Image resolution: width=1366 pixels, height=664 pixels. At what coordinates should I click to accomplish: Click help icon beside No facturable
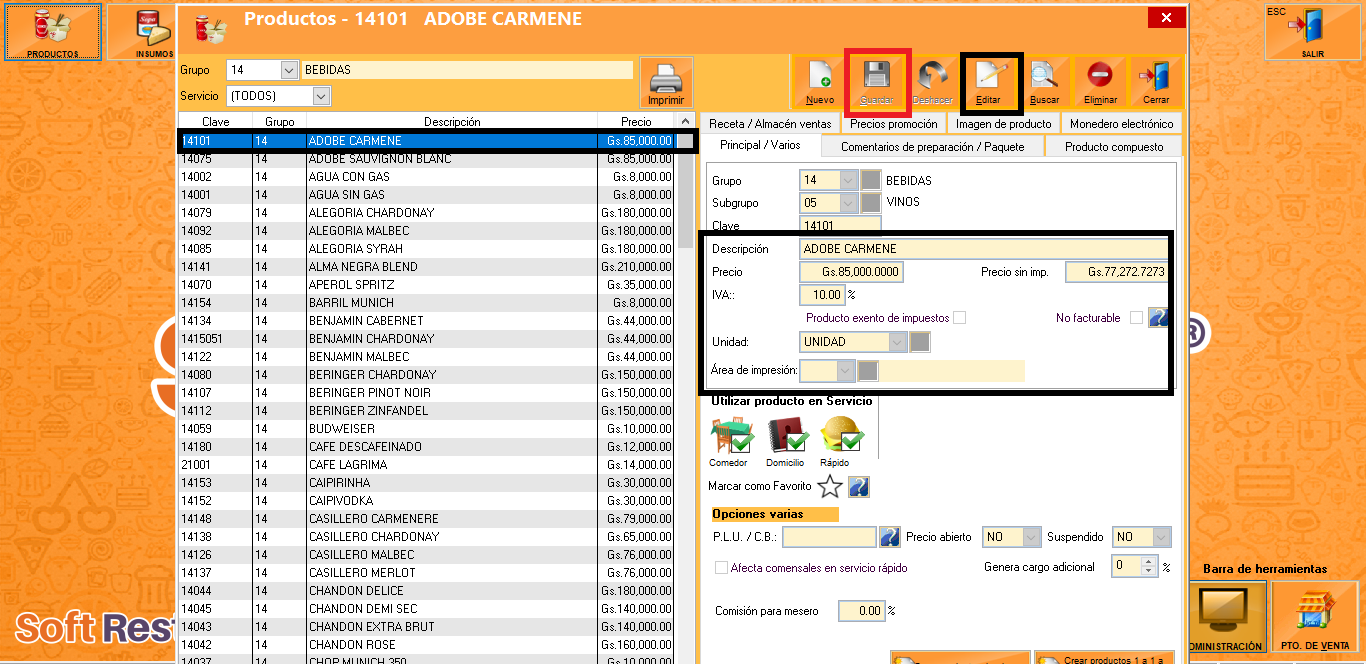click(x=1157, y=318)
